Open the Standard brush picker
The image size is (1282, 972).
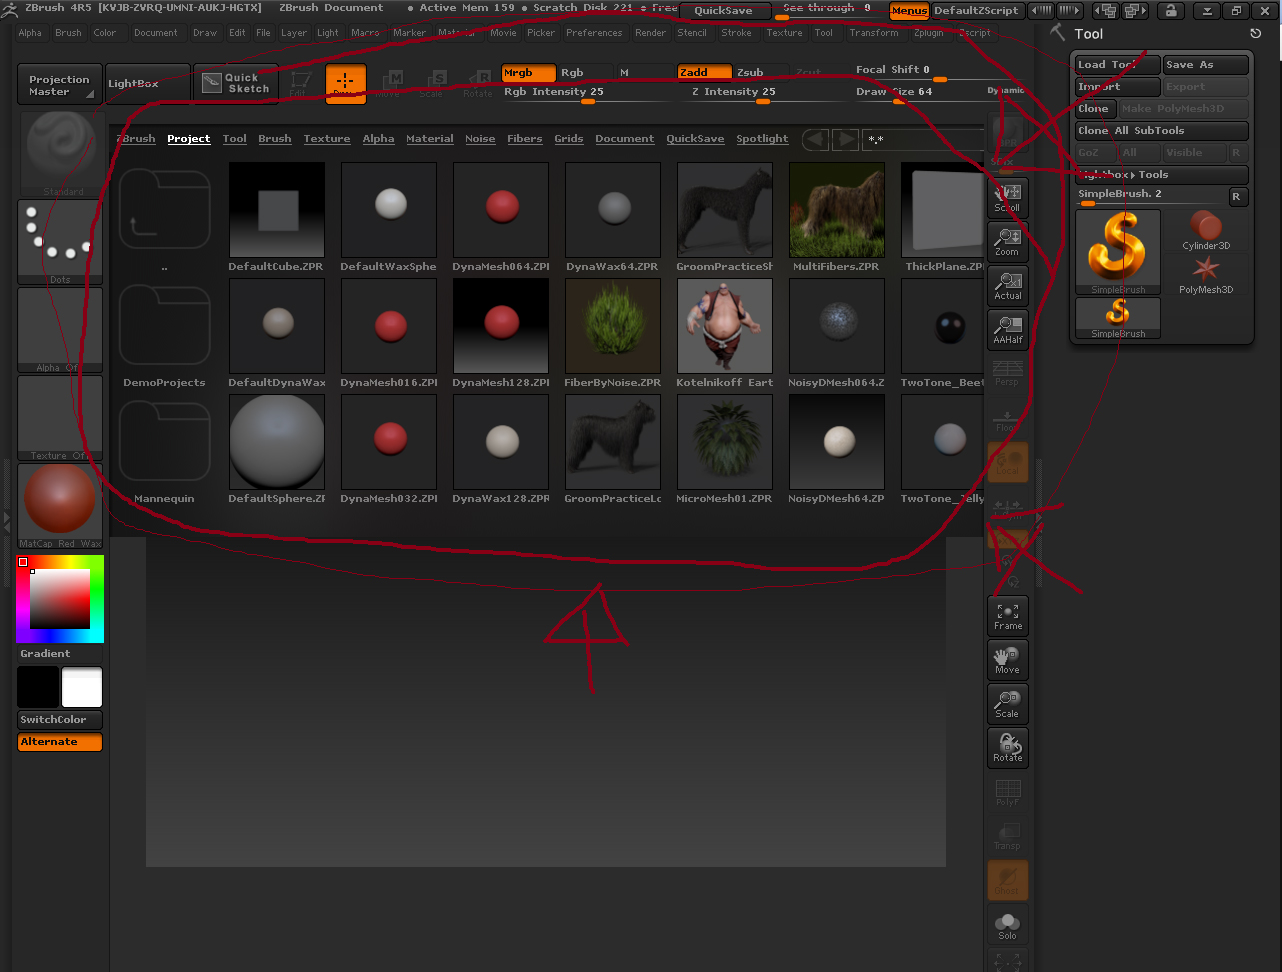pyautogui.click(x=60, y=154)
